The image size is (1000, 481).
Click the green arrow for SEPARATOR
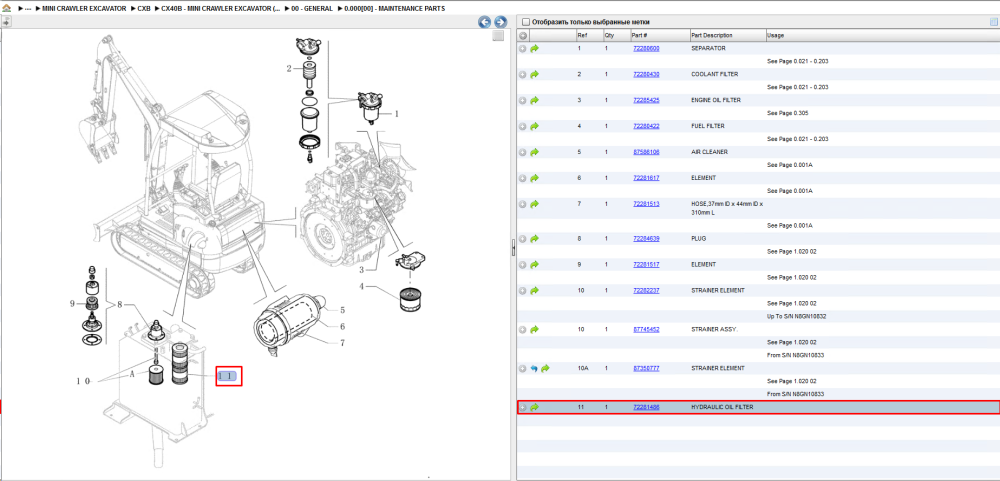tap(534, 48)
